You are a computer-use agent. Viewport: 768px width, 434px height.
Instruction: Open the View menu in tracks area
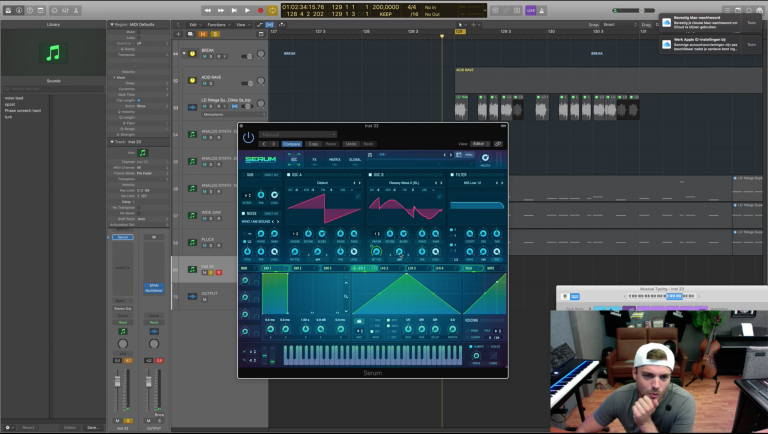[x=242, y=24]
